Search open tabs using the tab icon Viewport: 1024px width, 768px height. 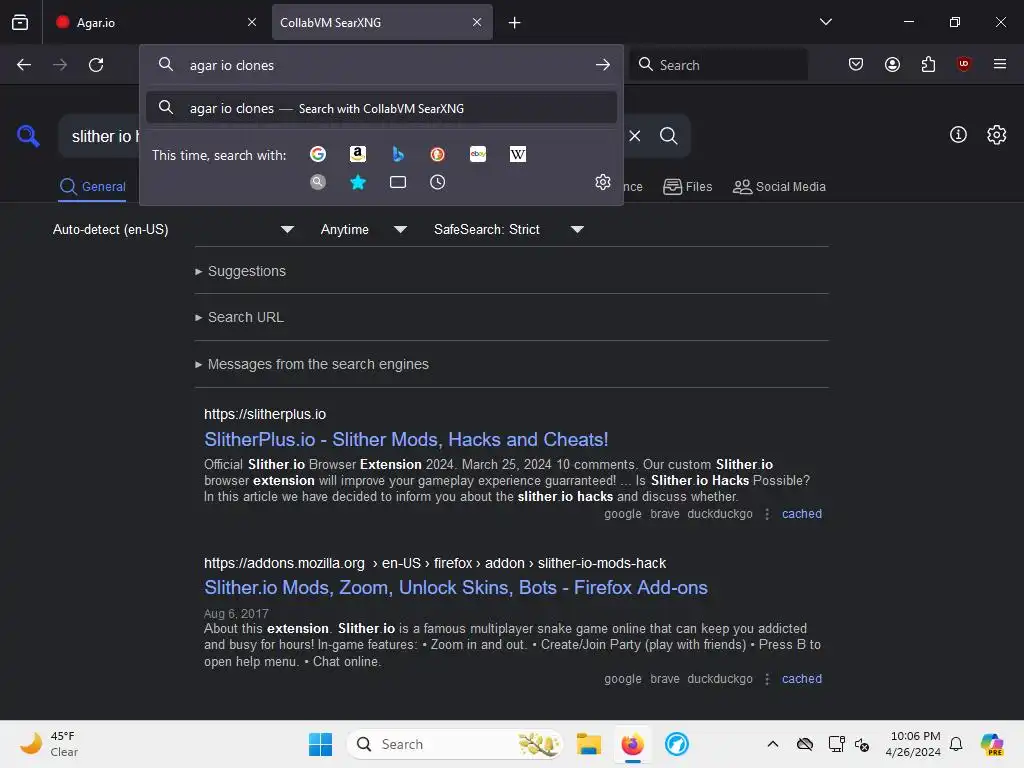click(398, 182)
